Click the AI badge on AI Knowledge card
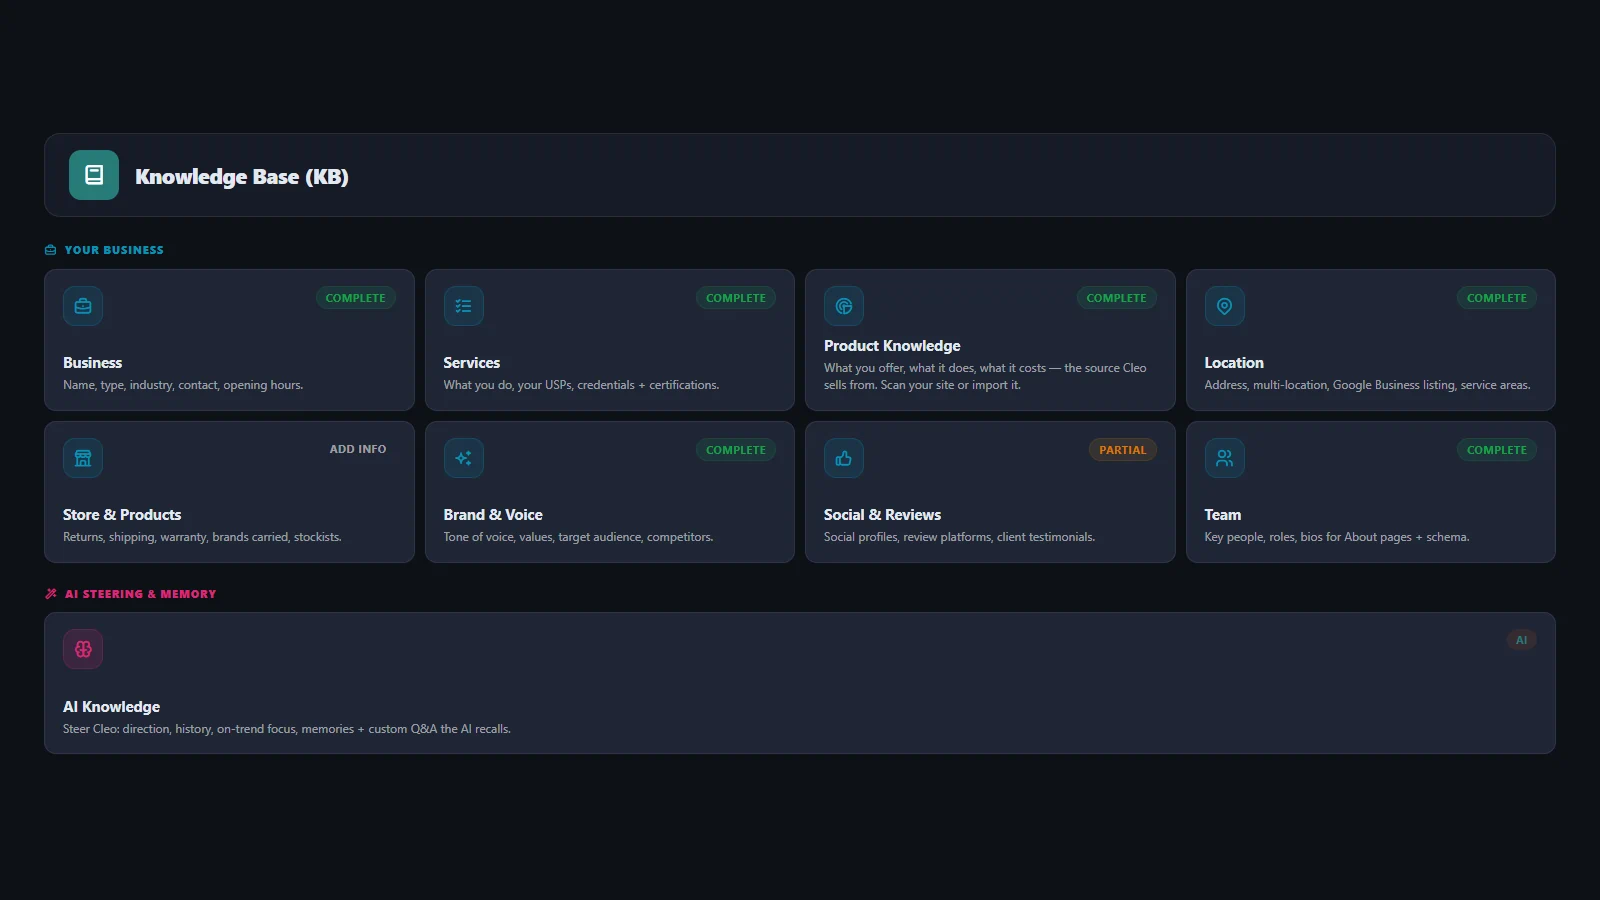 tap(1522, 640)
